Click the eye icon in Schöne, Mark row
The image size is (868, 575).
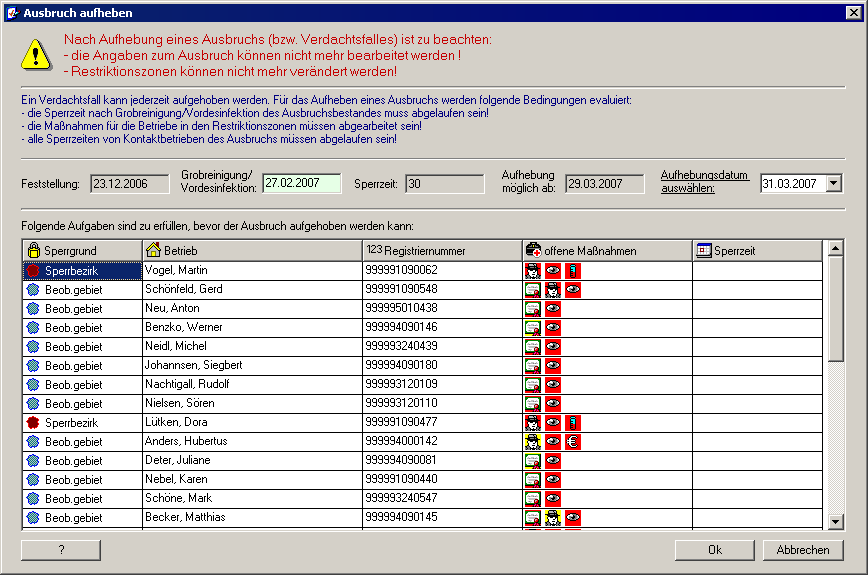click(553, 499)
